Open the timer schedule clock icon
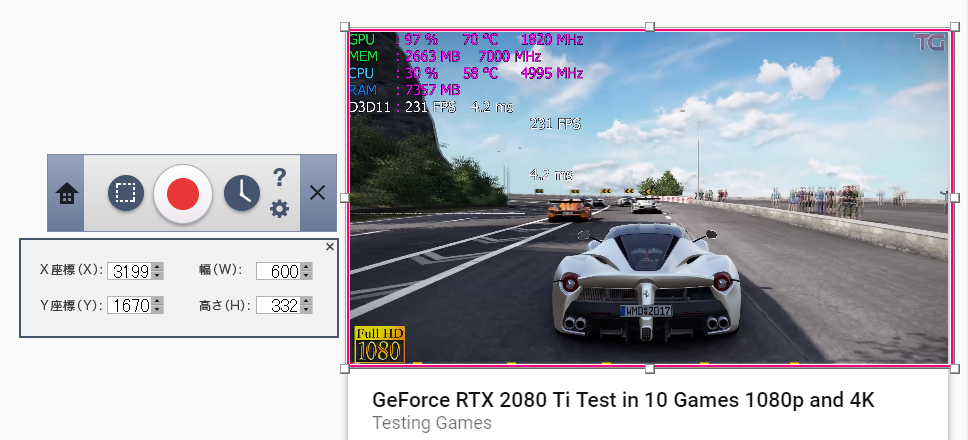The width and height of the screenshot is (968, 440). [241, 193]
